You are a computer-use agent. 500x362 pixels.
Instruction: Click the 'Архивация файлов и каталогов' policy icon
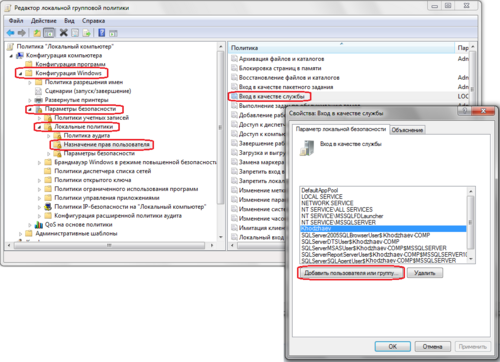point(234,59)
